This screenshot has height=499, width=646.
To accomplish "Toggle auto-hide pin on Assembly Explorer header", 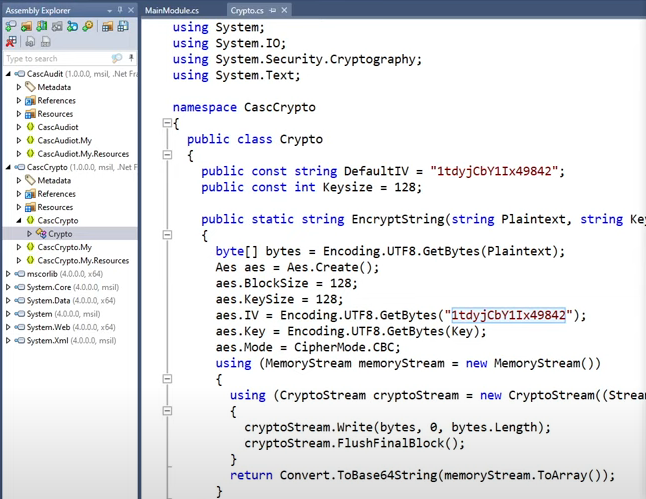I will pos(120,10).
